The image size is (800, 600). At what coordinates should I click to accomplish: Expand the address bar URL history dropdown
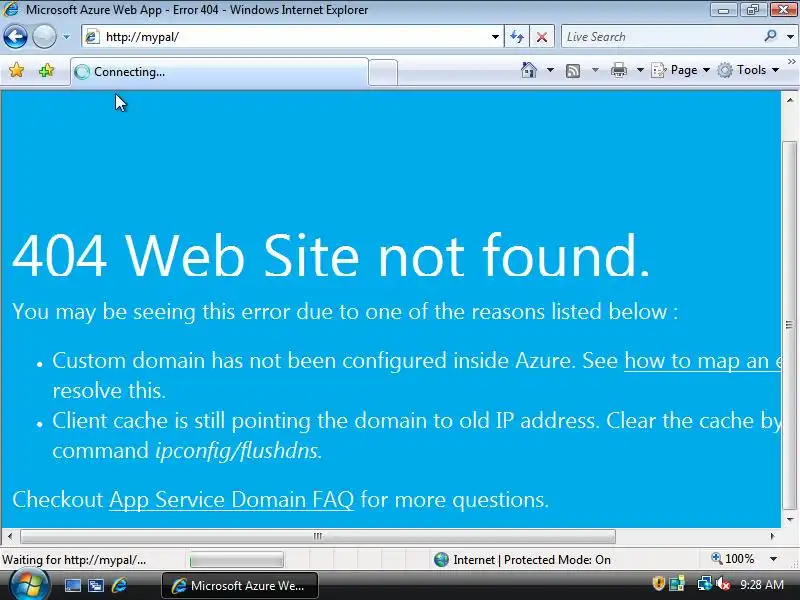[x=495, y=37]
